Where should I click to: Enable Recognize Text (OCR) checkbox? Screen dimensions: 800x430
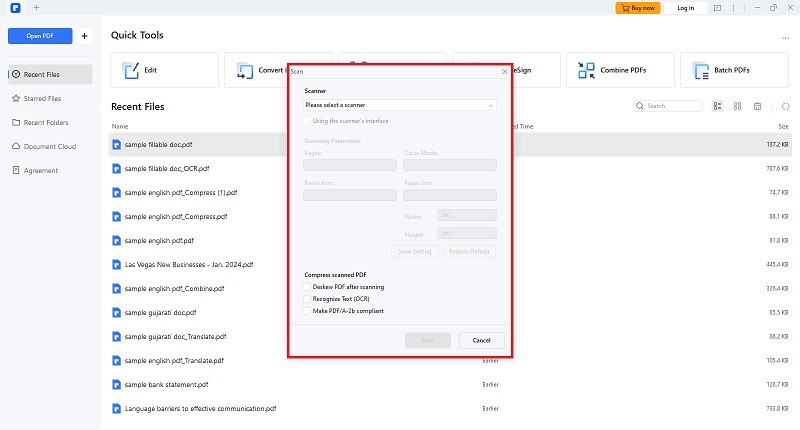307,299
